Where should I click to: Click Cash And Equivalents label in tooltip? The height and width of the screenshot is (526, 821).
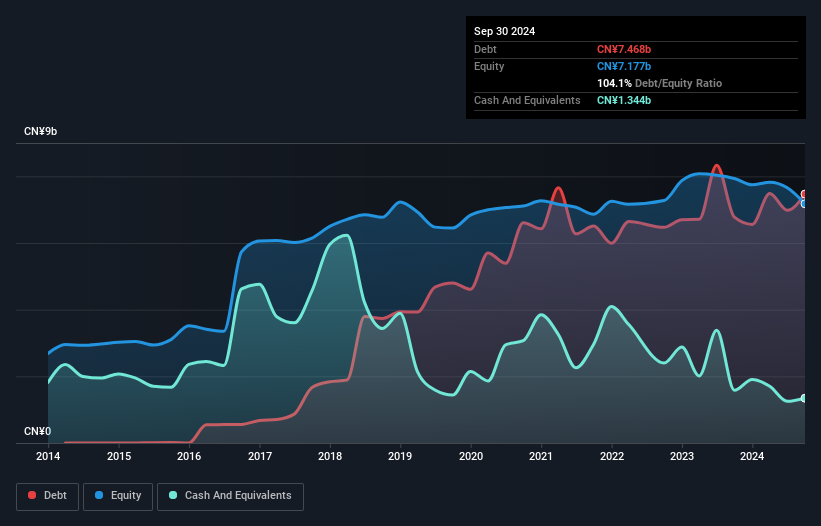tap(527, 100)
